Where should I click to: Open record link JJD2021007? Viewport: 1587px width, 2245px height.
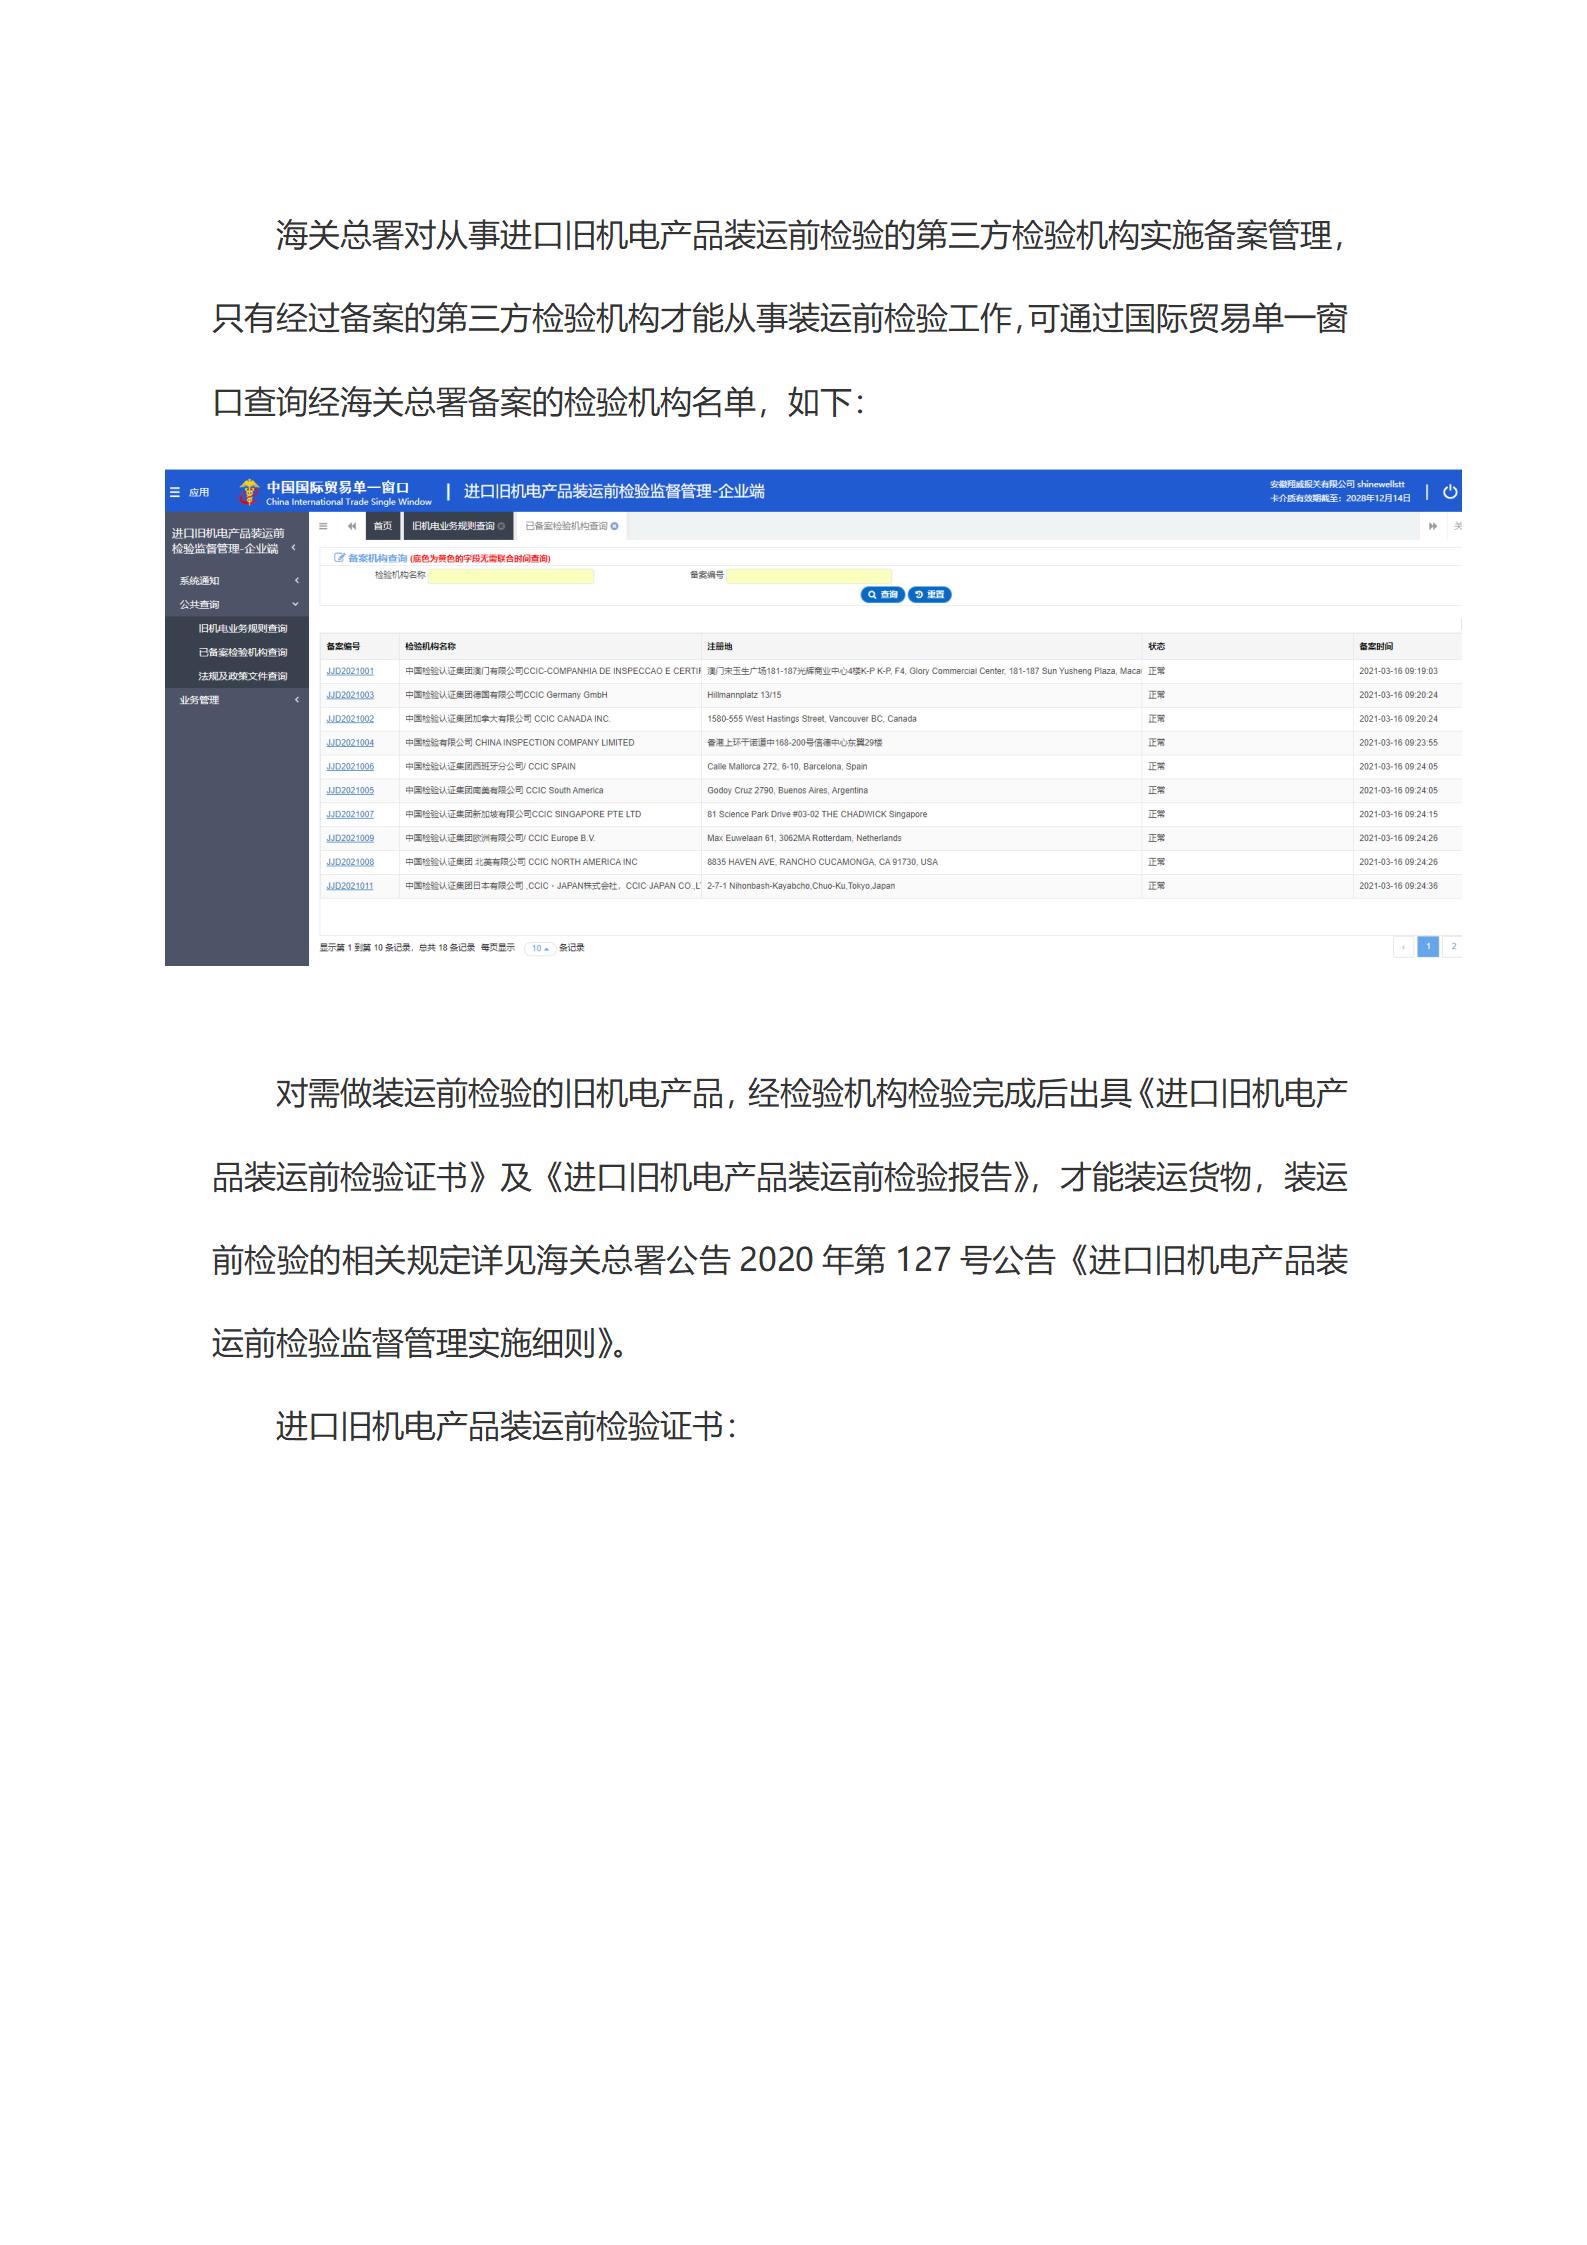pyautogui.click(x=350, y=815)
